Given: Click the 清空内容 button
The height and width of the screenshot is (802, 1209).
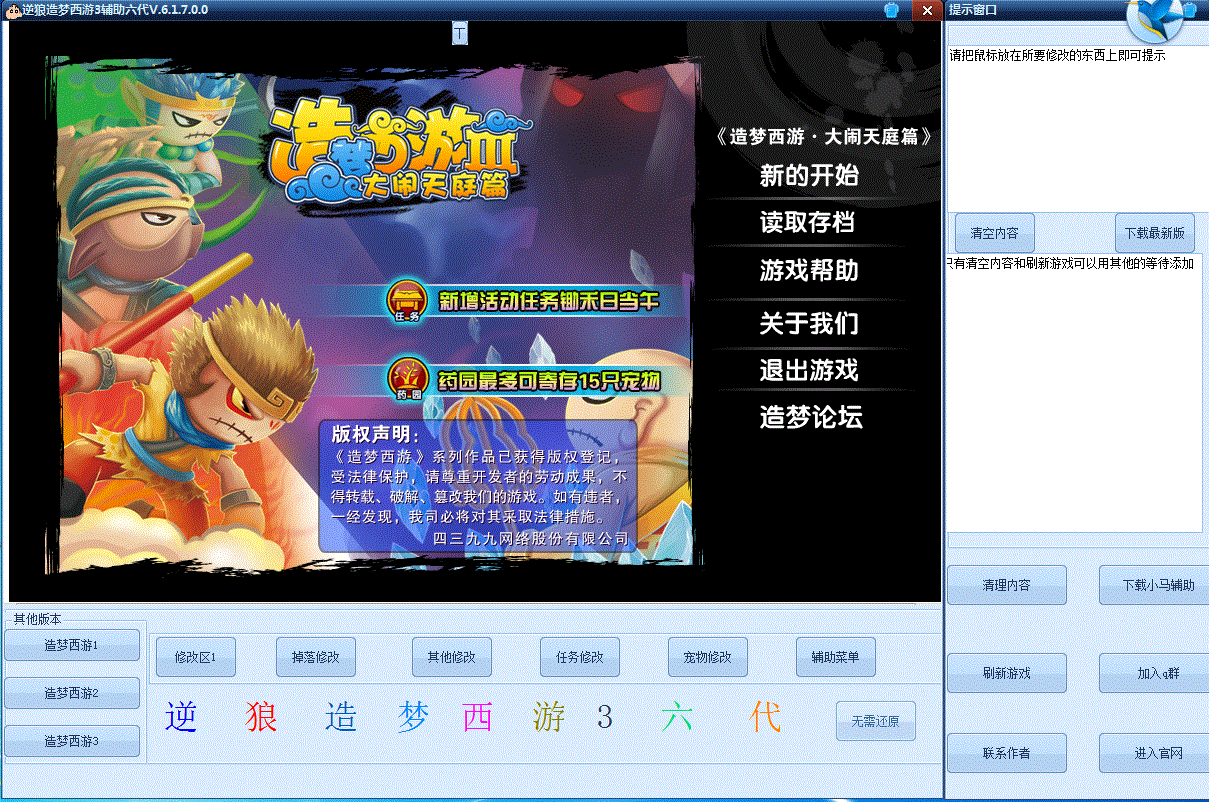Looking at the screenshot, I should click(x=994, y=233).
